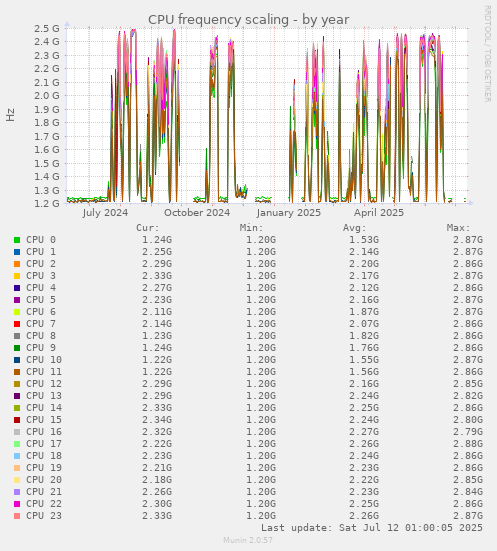
Task: Click the 'Avg:' column header
Action: pos(355,228)
